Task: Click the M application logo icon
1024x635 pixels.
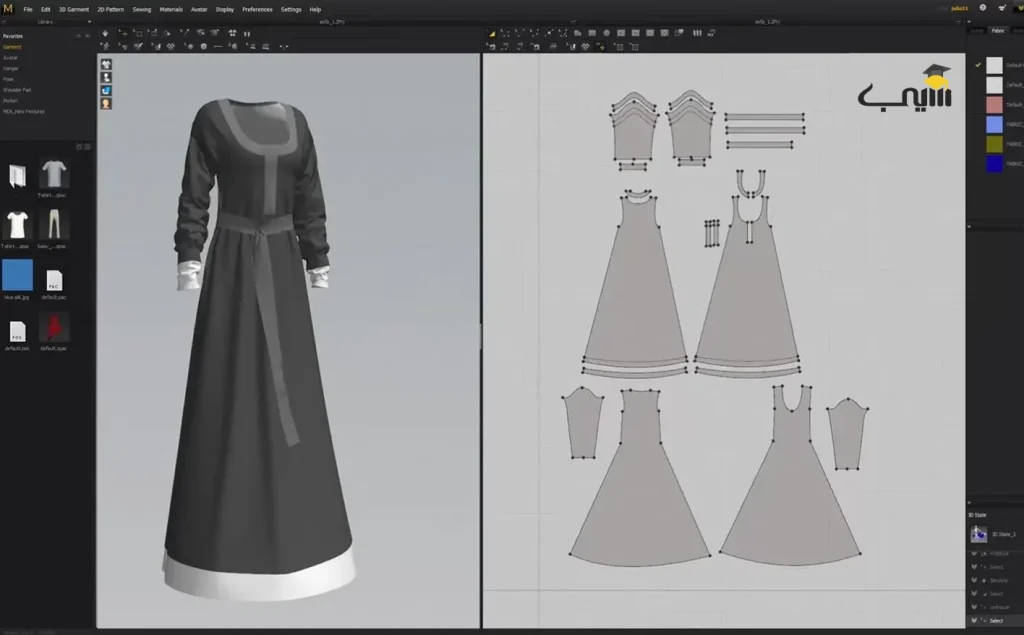Action: [x=8, y=8]
